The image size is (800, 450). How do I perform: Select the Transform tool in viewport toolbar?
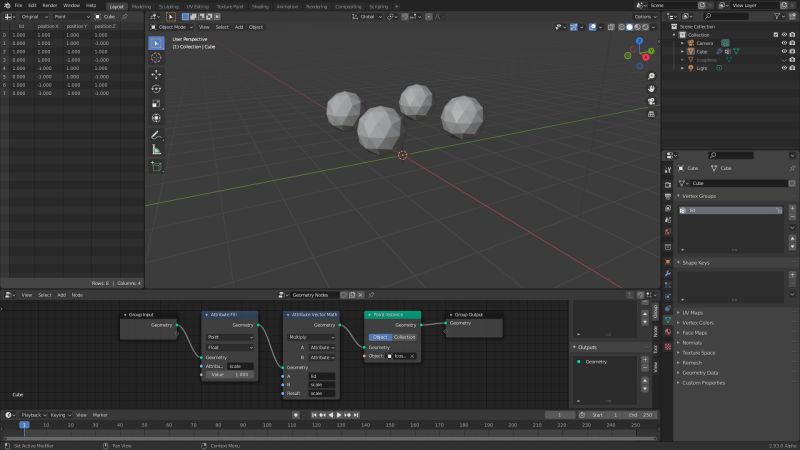click(x=156, y=118)
